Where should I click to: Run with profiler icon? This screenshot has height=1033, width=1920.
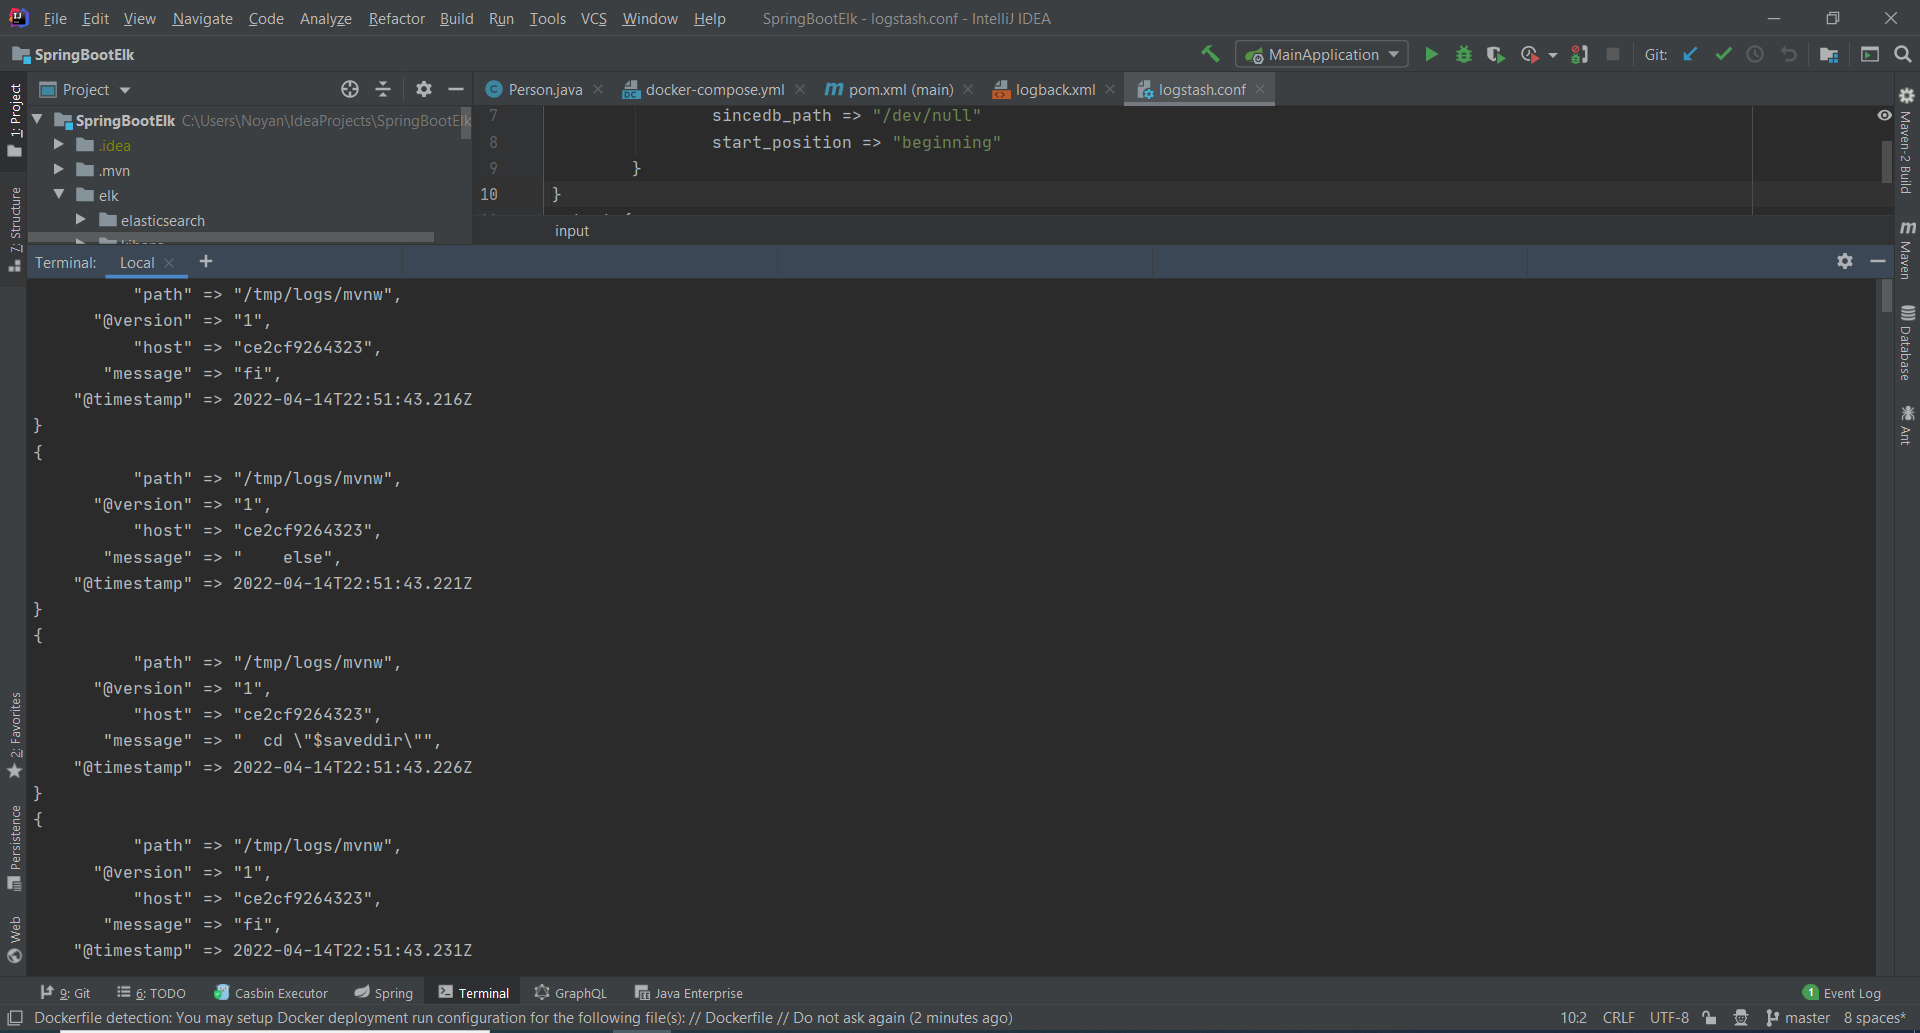[1529, 54]
